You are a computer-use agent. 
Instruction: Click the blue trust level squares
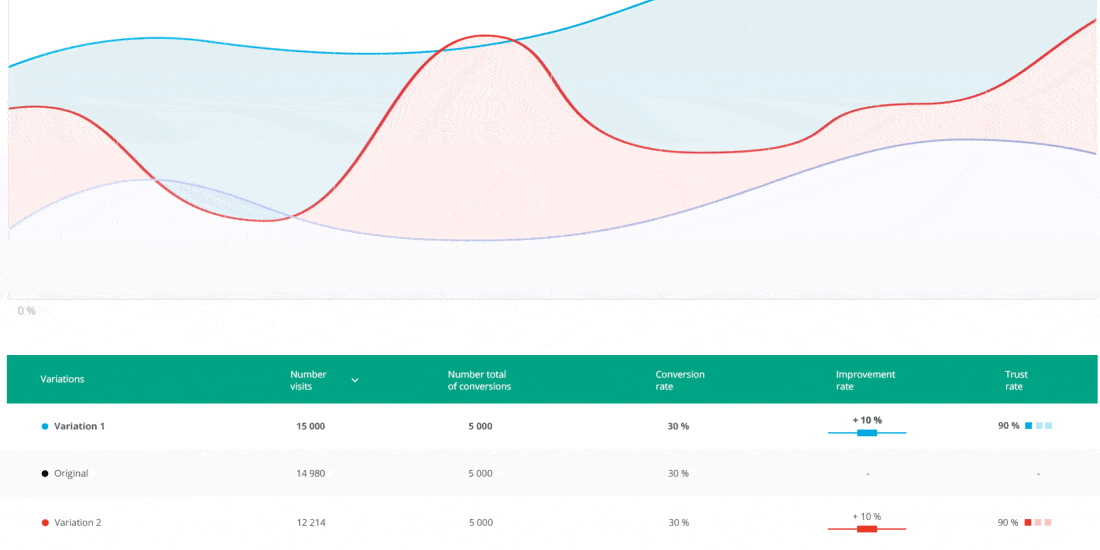click(1039, 426)
